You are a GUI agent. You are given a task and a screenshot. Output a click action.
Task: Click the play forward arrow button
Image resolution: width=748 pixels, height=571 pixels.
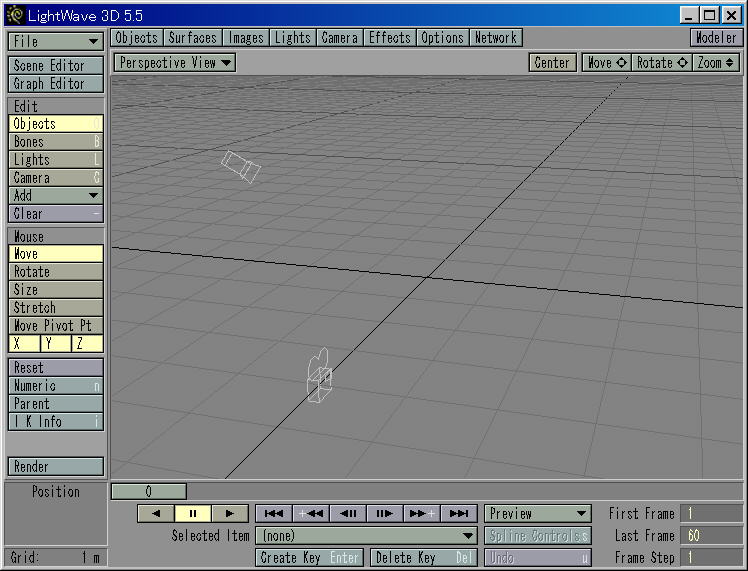(230, 514)
